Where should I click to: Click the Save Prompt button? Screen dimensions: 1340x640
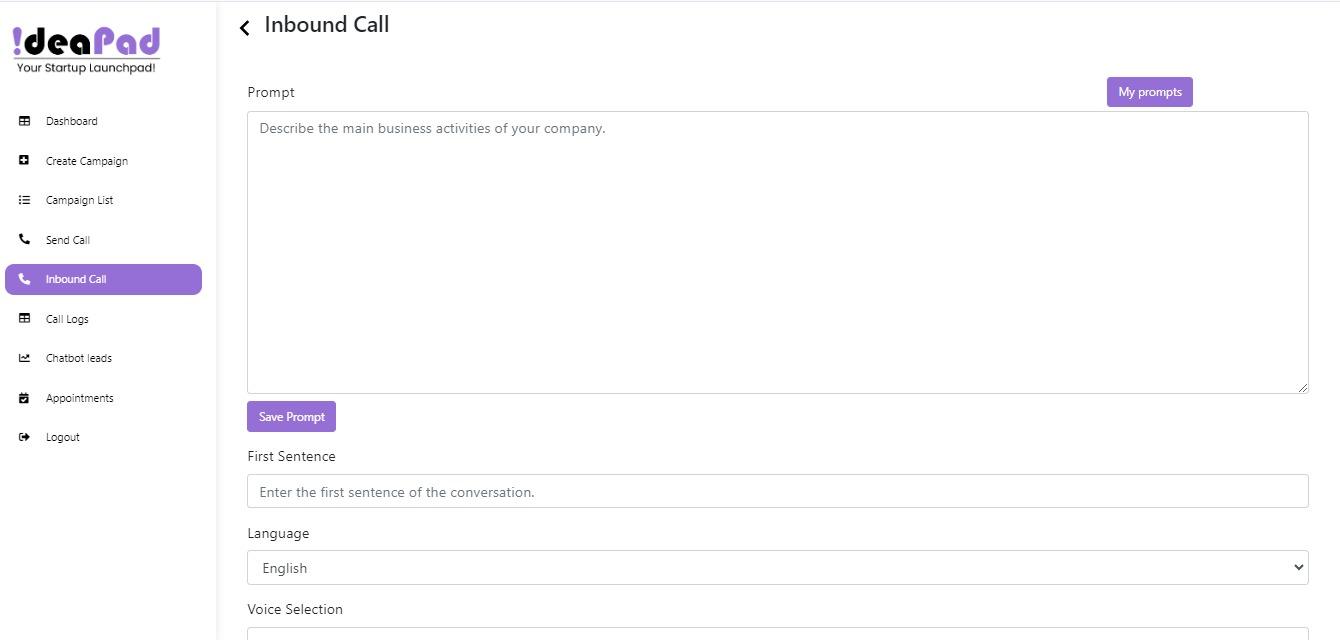click(x=291, y=417)
